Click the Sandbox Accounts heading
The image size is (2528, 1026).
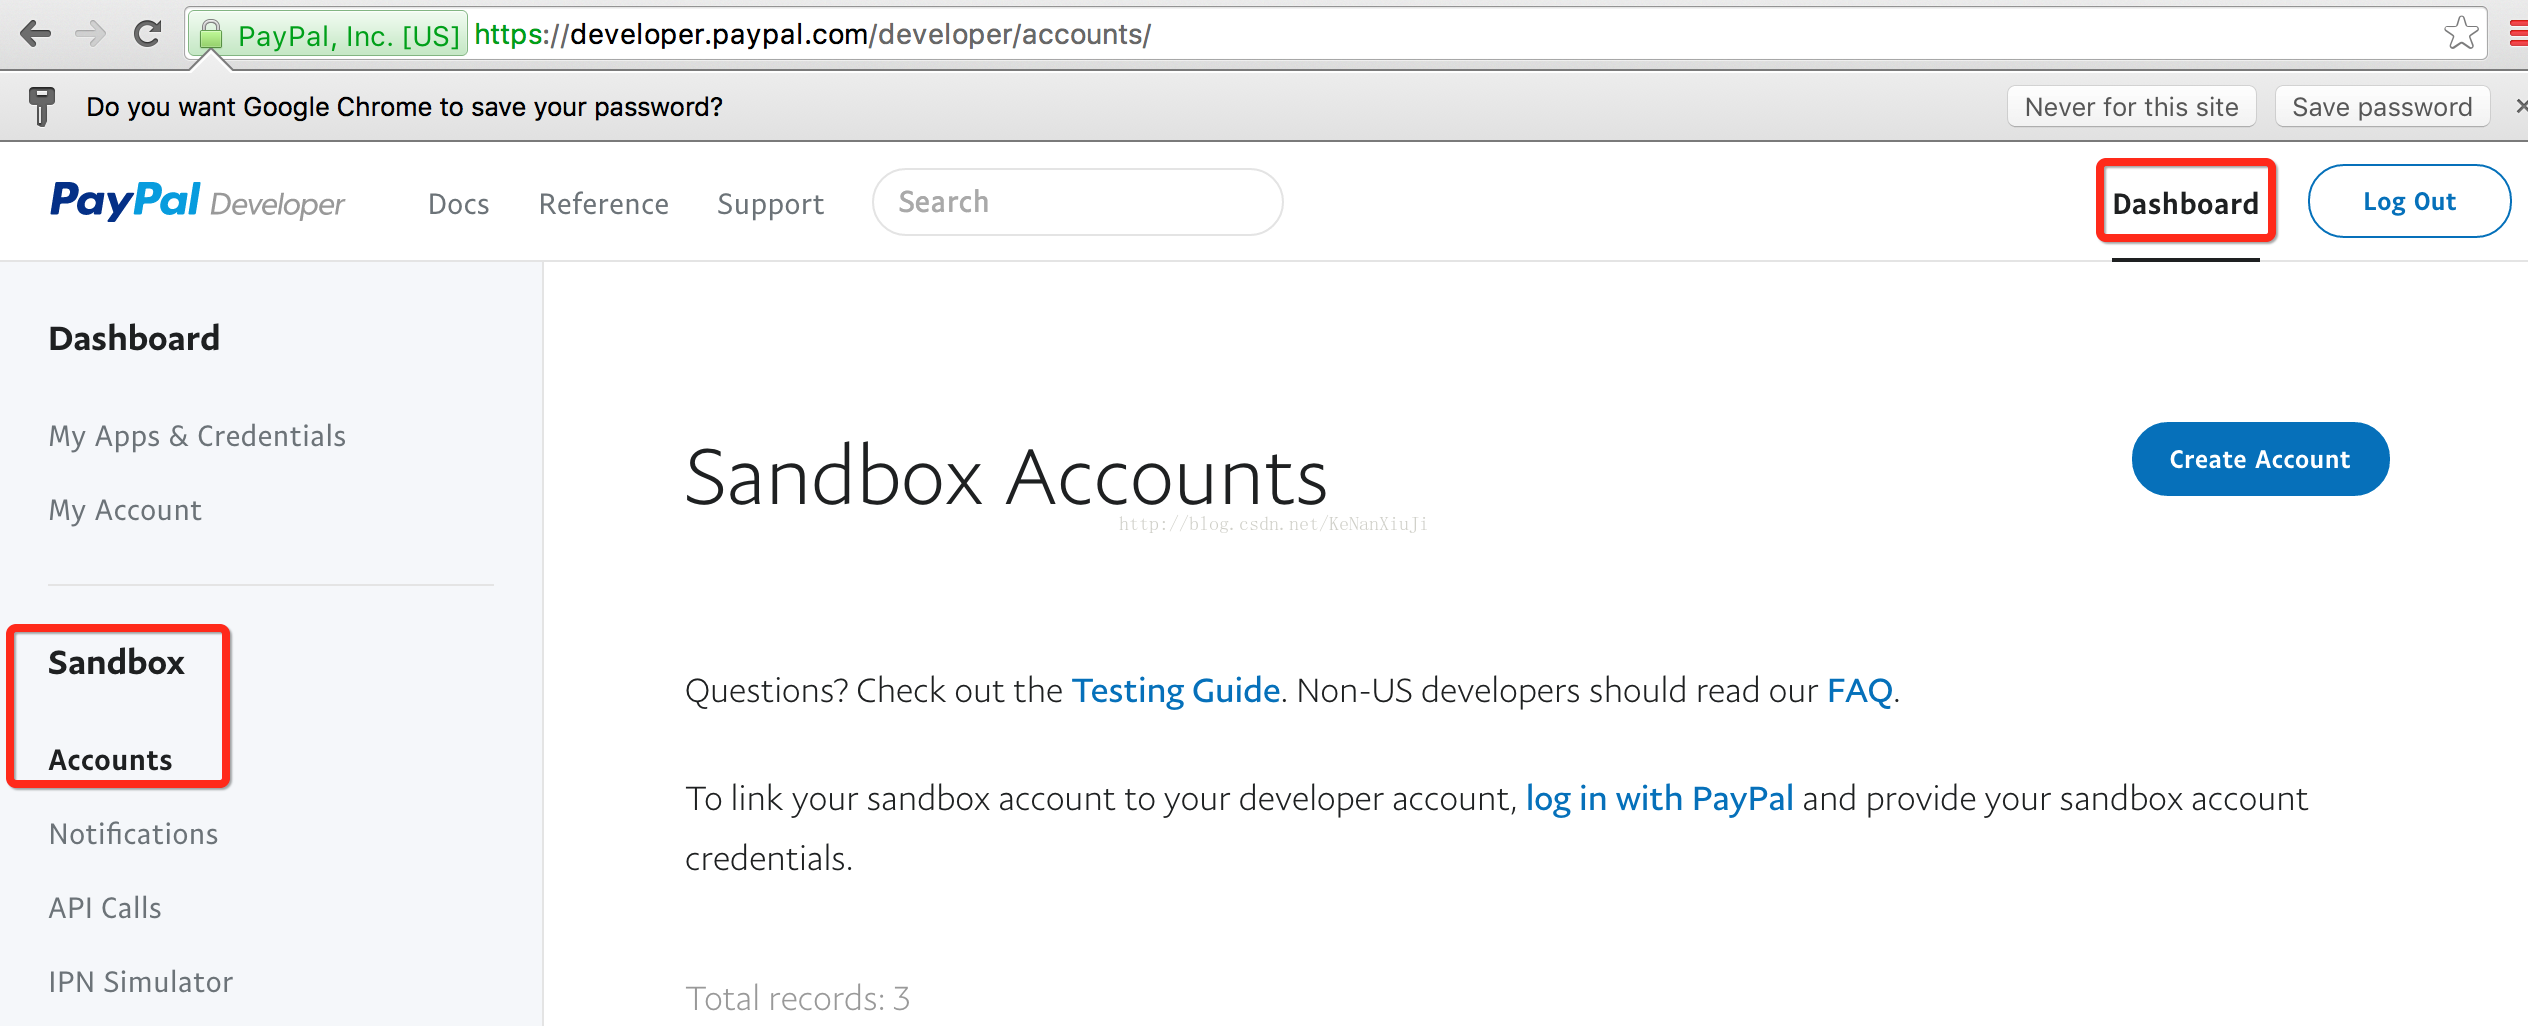pos(1006,477)
